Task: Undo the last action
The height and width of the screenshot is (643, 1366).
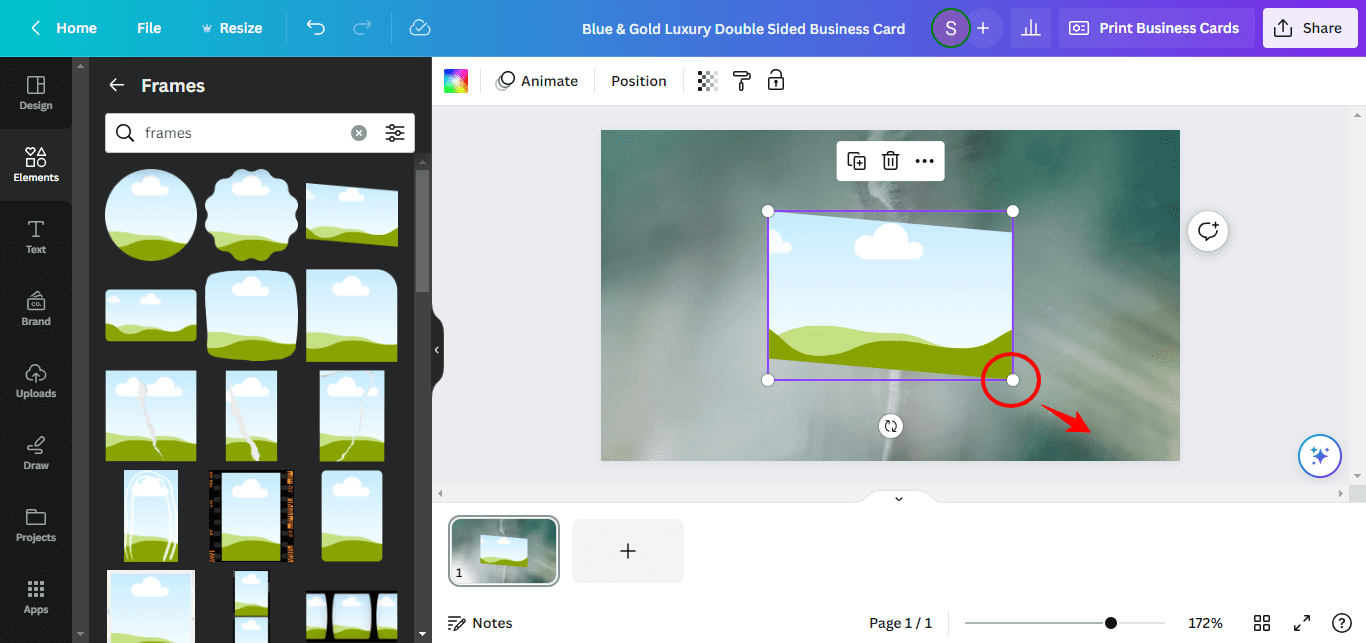Action: click(x=315, y=27)
